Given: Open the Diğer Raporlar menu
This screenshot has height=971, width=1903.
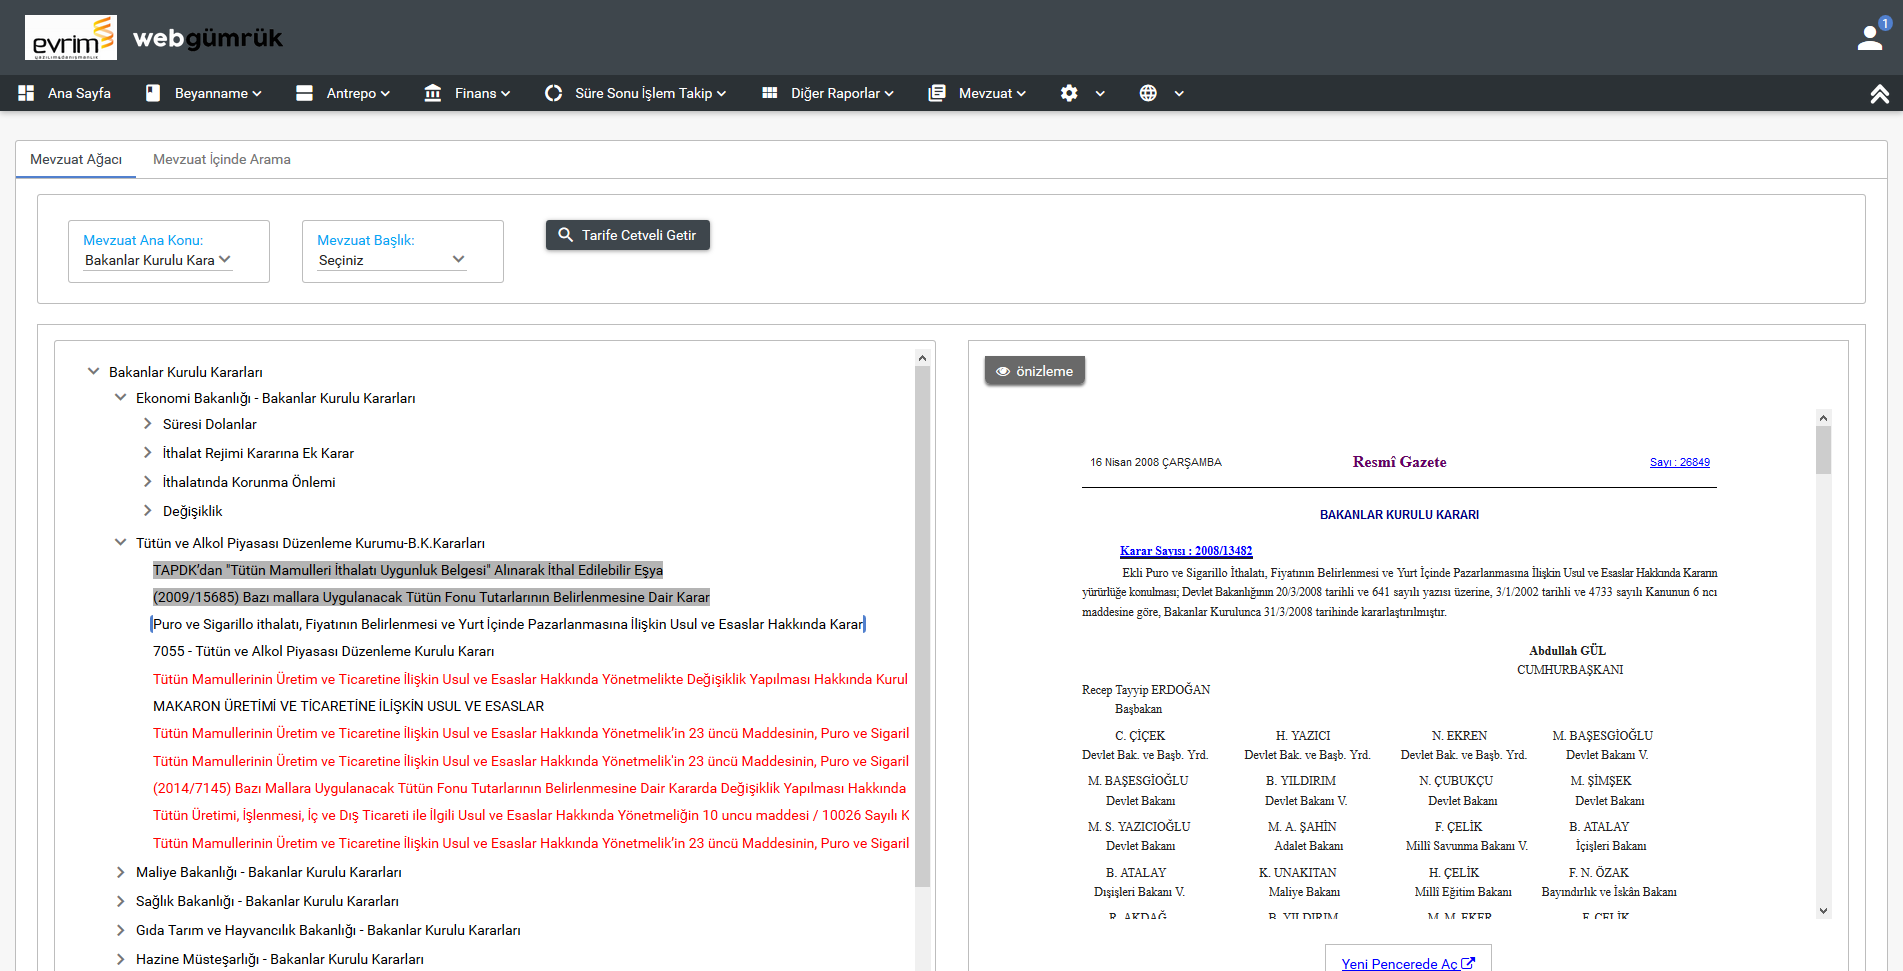Looking at the screenshot, I should tap(834, 93).
